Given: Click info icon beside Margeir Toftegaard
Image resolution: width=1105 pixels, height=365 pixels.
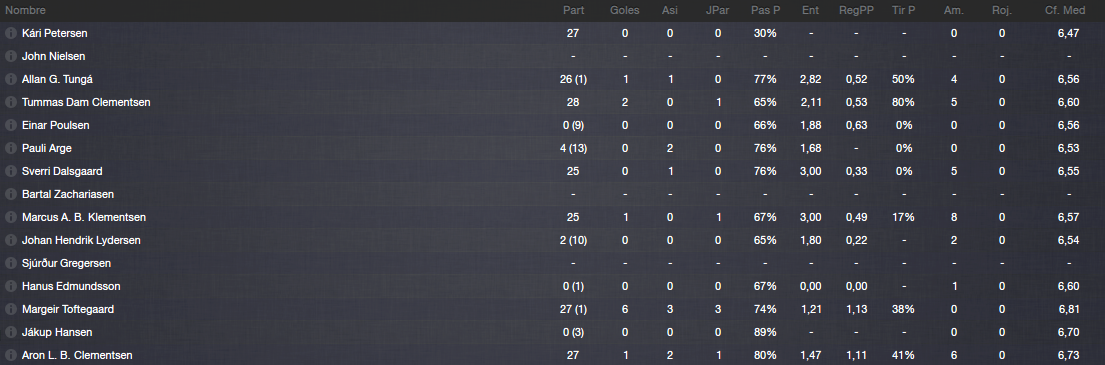Looking at the screenshot, I should 11,309.
